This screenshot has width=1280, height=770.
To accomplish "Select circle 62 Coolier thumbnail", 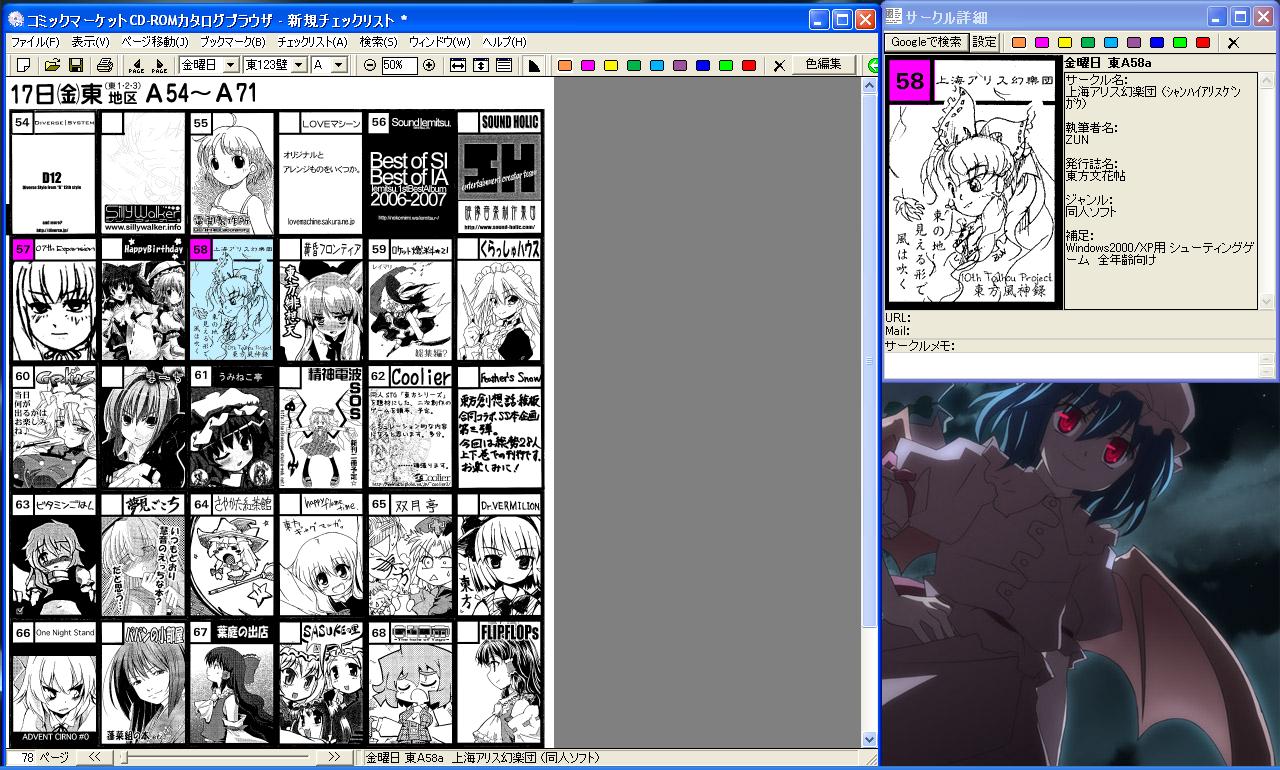I will point(410,427).
